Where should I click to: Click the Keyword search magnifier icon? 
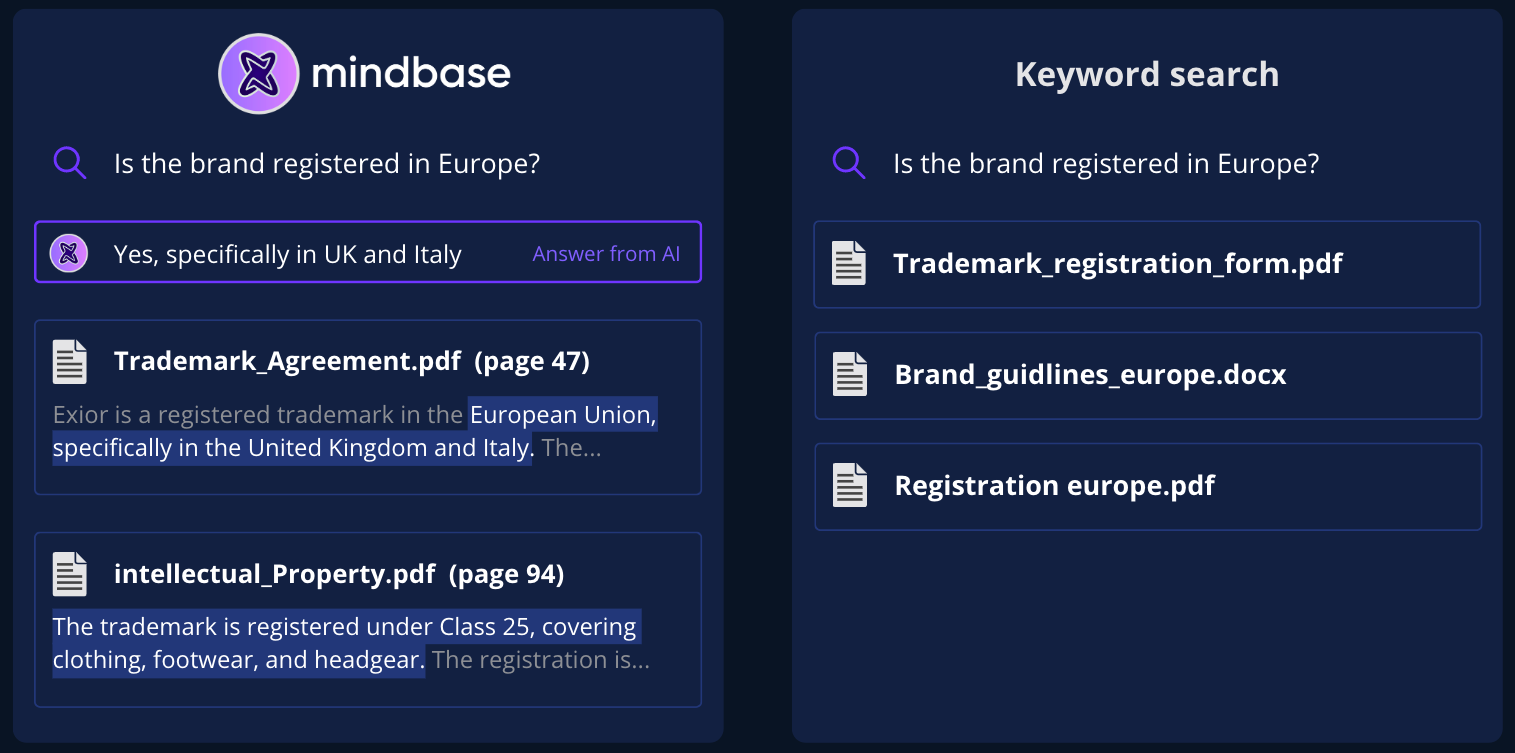pos(849,163)
